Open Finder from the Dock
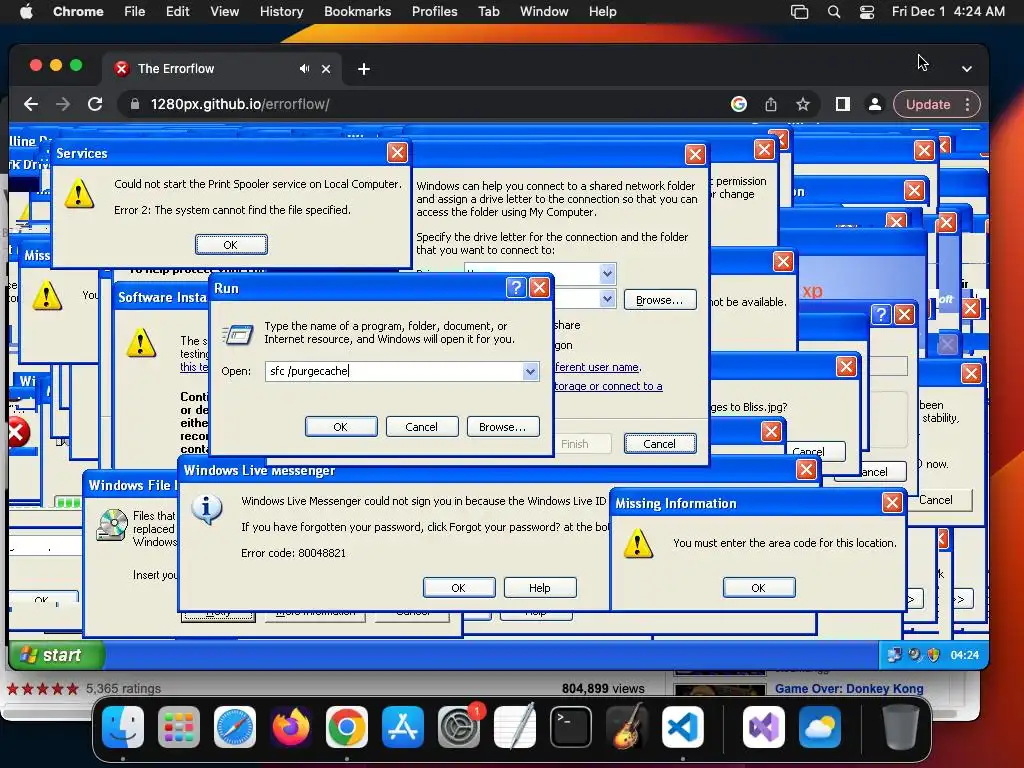1024x768 pixels. pyautogui.click(x=123, y=727)
